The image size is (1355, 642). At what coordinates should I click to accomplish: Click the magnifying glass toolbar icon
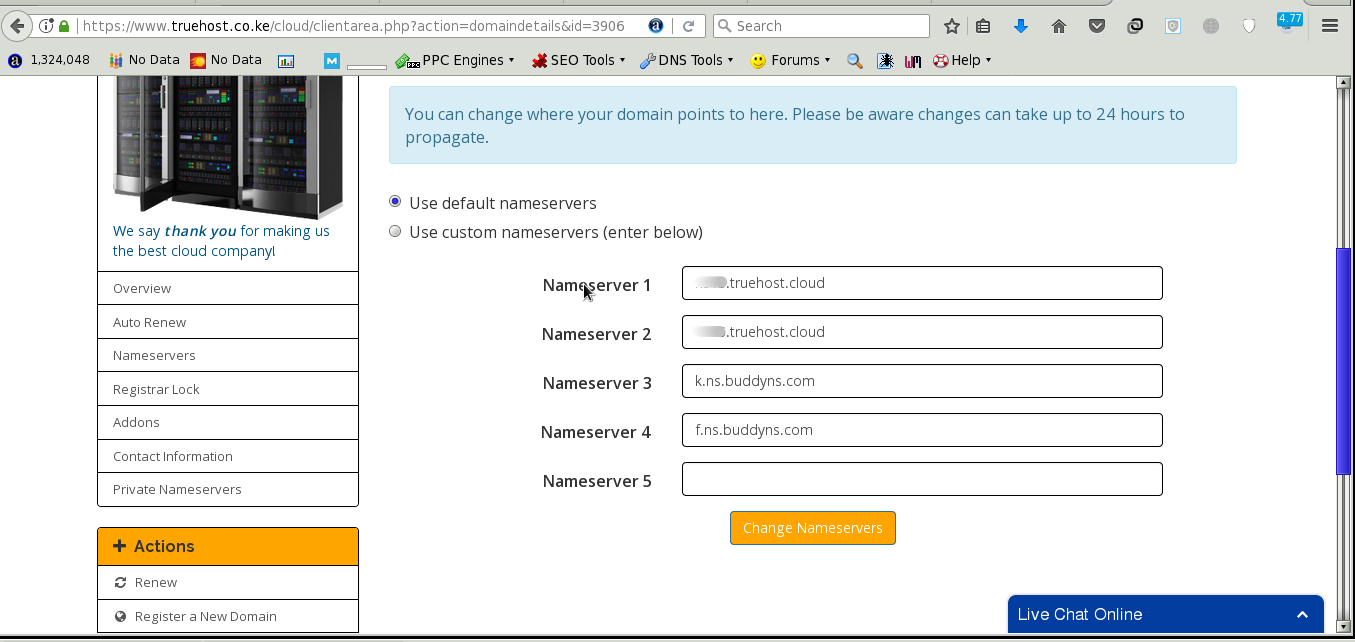854,61
